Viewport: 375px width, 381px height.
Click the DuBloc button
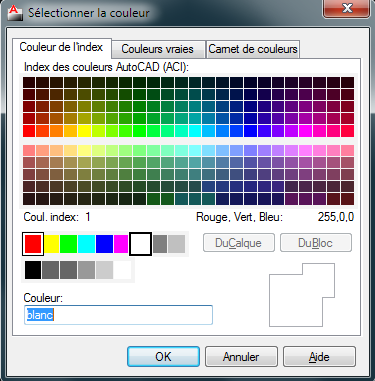(316, 243)
